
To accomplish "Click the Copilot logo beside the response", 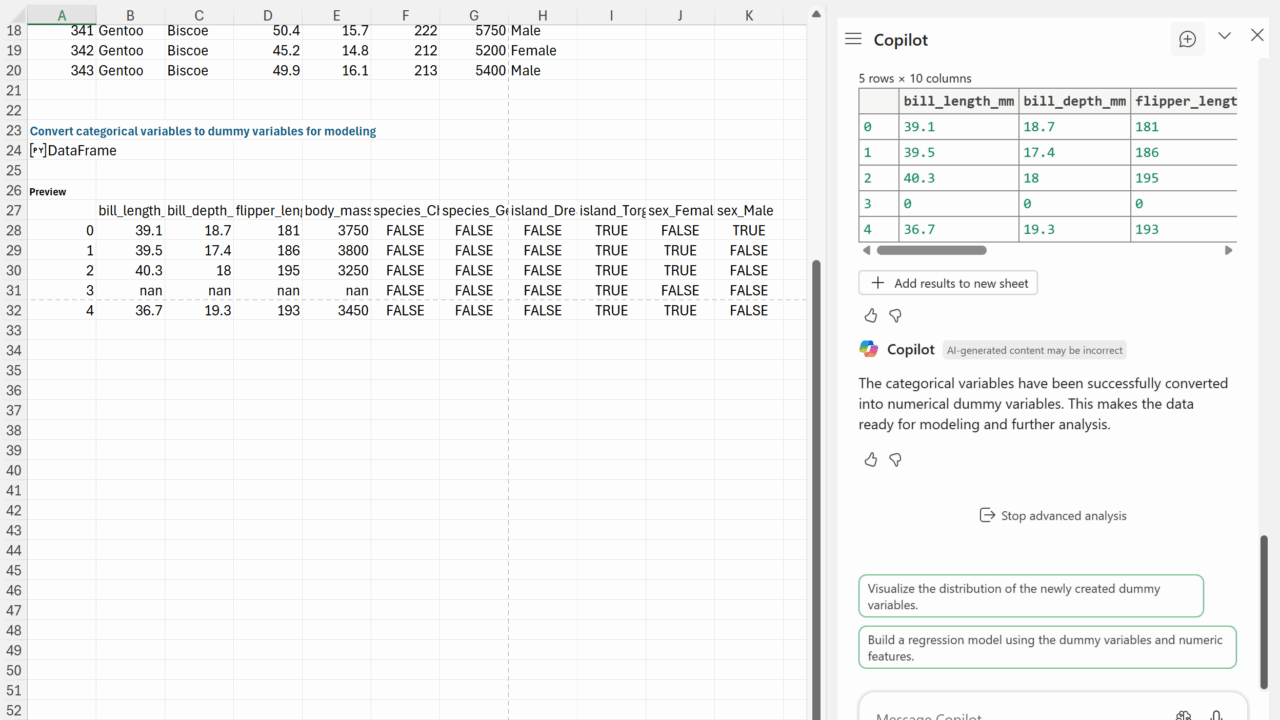I will click(869, 349).
